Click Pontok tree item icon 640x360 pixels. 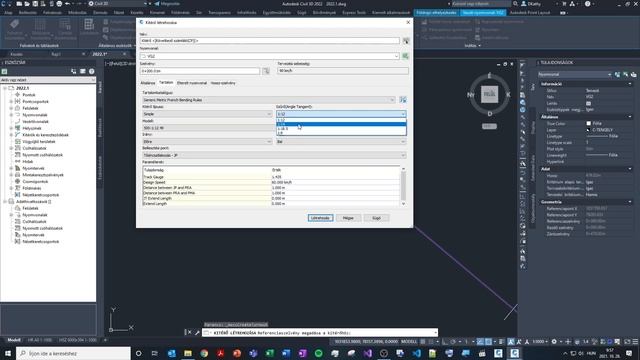18,95
